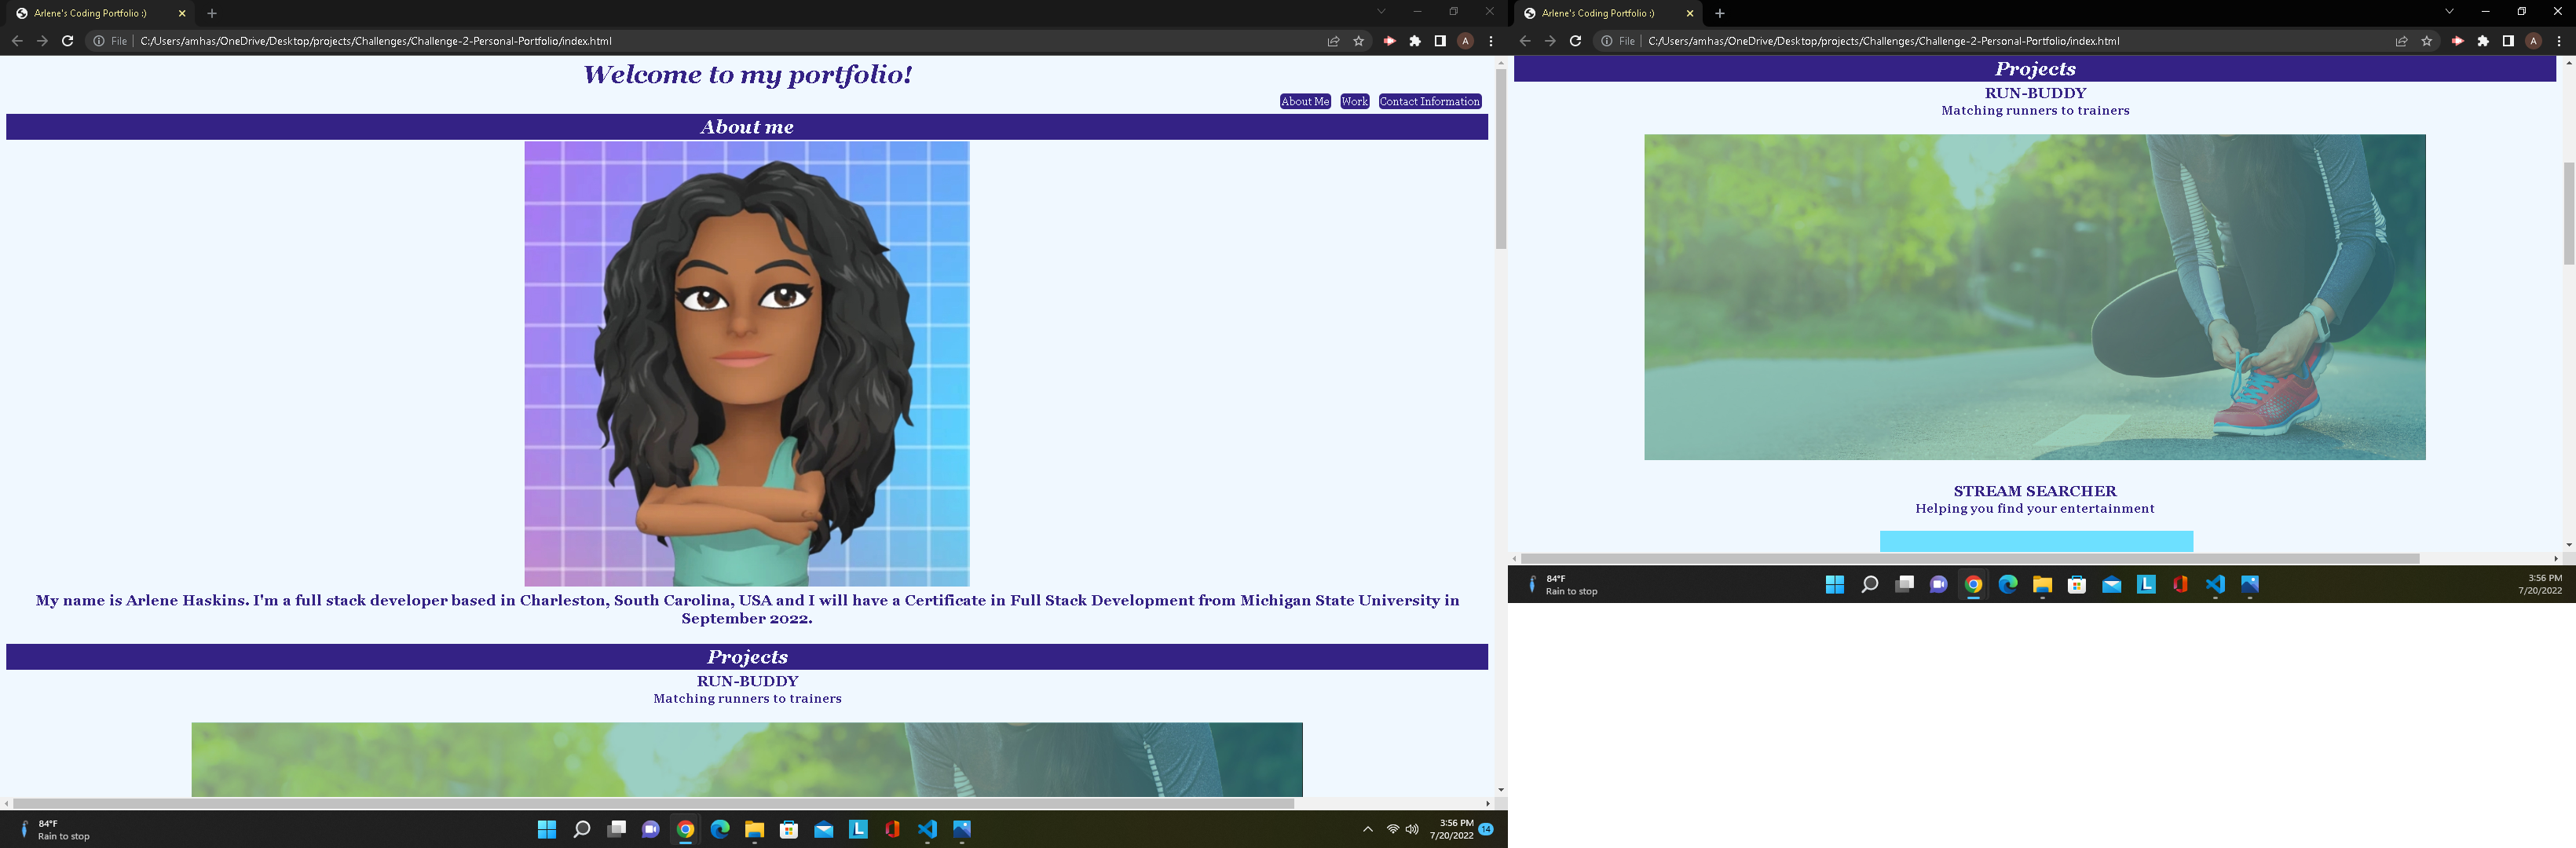Open profile avatar 'A' in right browser window
Image resolution: width=2576 pixels, height=848 pixels.
[x=2533, y=41]
